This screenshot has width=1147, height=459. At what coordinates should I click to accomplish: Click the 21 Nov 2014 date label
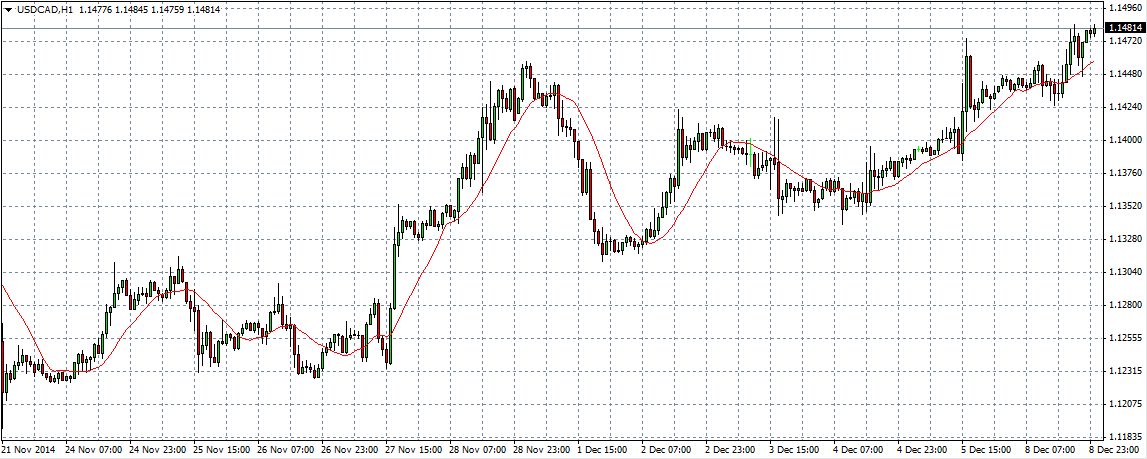tap(26, 449)
